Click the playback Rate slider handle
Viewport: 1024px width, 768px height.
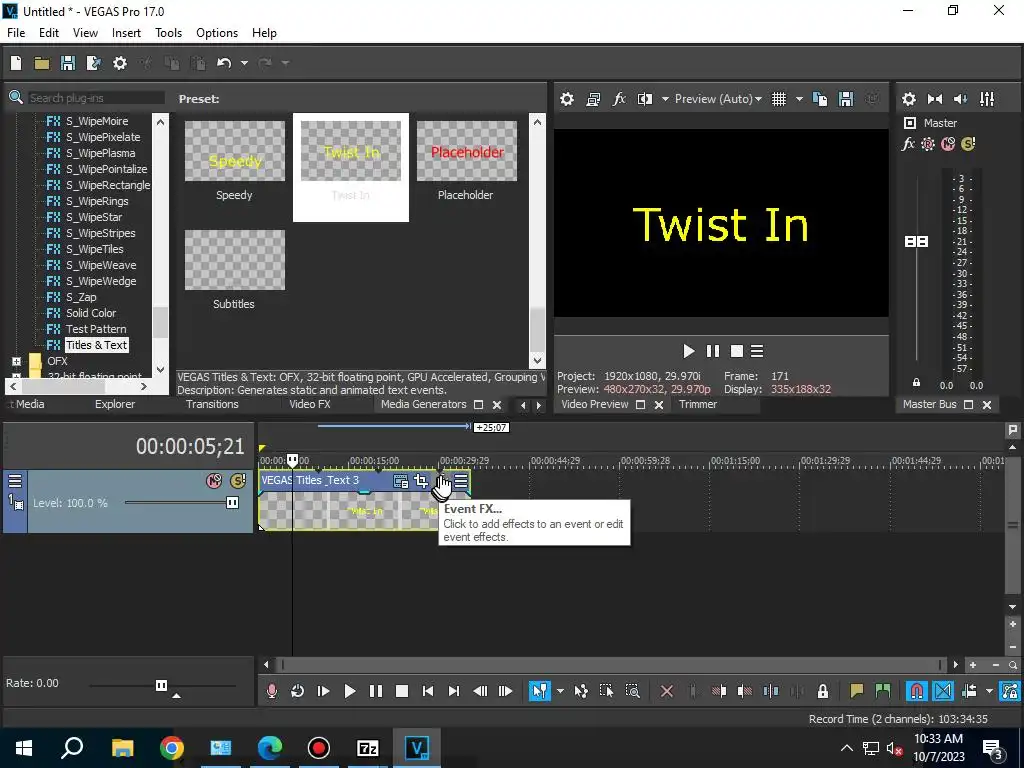[161, 685]
